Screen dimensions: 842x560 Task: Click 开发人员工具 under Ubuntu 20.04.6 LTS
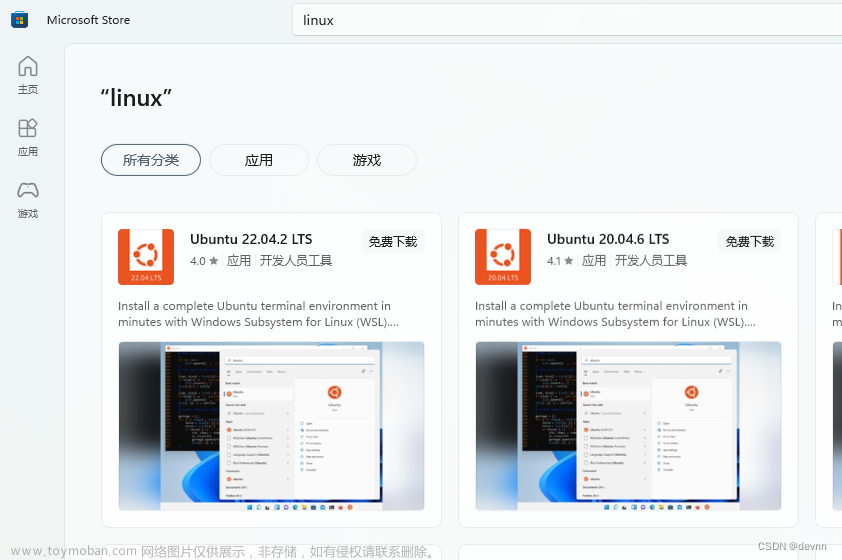pyautogui.click(x=651, y=261)
